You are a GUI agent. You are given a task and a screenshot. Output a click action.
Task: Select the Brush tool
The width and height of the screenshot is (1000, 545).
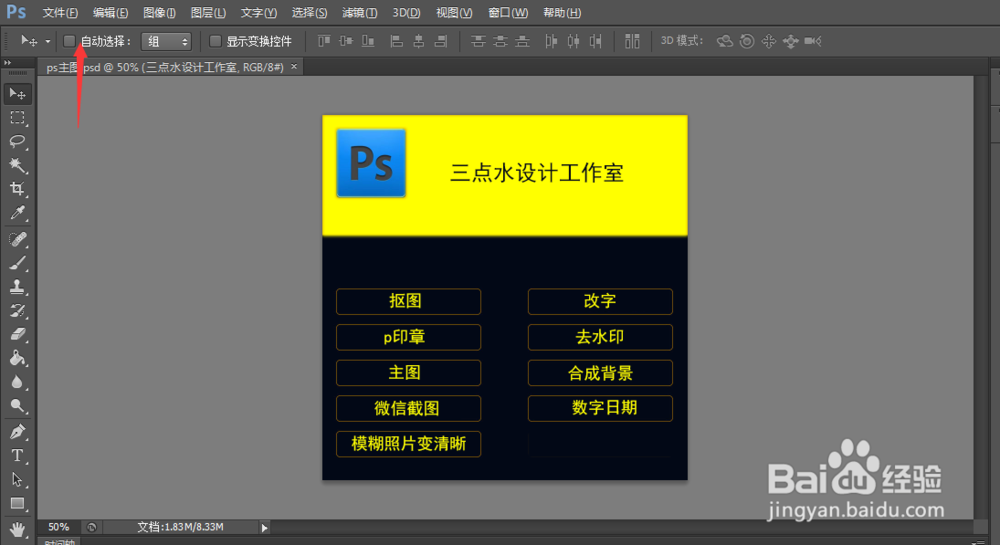(x=17, y=263)
